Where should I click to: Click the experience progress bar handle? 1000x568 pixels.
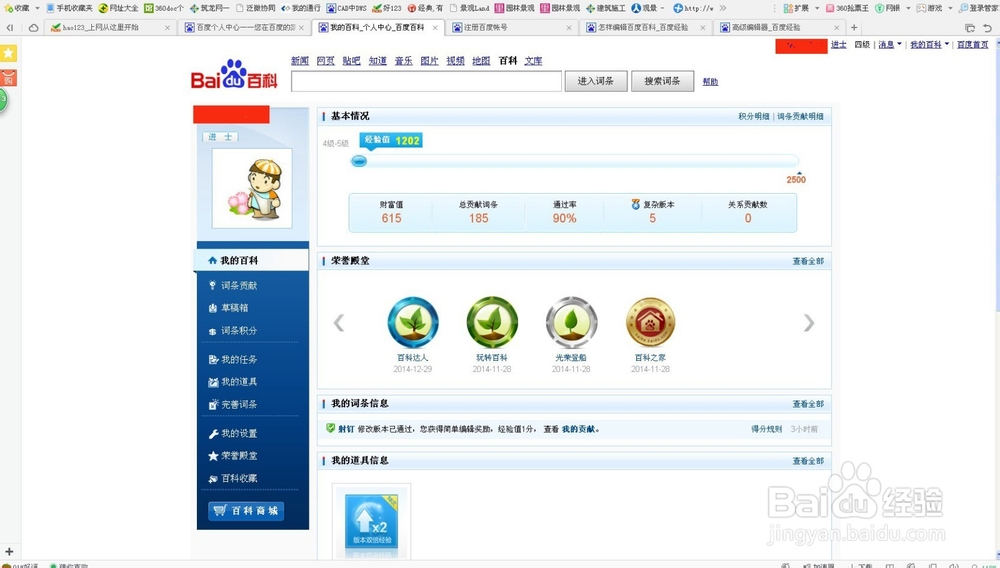tap(359, 161)
